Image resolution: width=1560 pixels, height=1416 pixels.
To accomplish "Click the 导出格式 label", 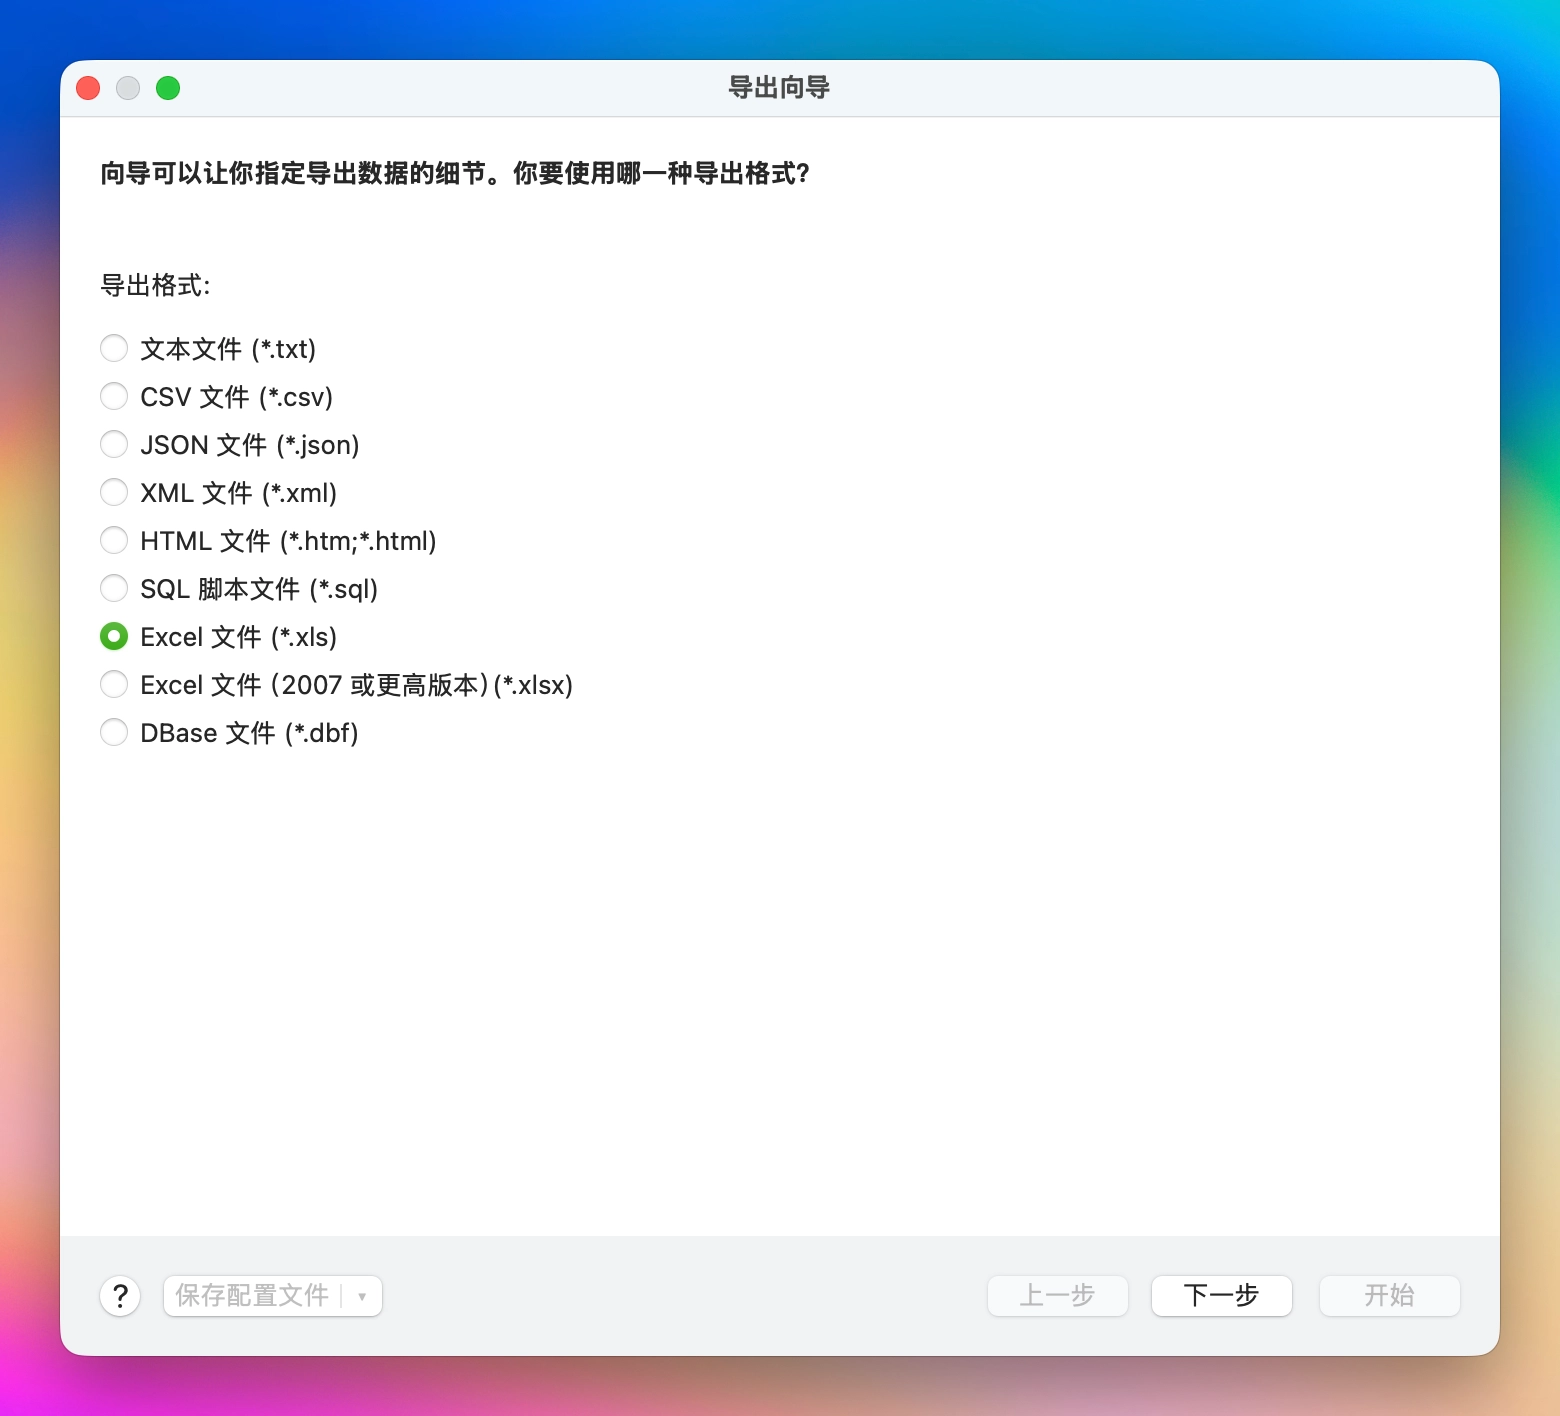I will 154,286.
